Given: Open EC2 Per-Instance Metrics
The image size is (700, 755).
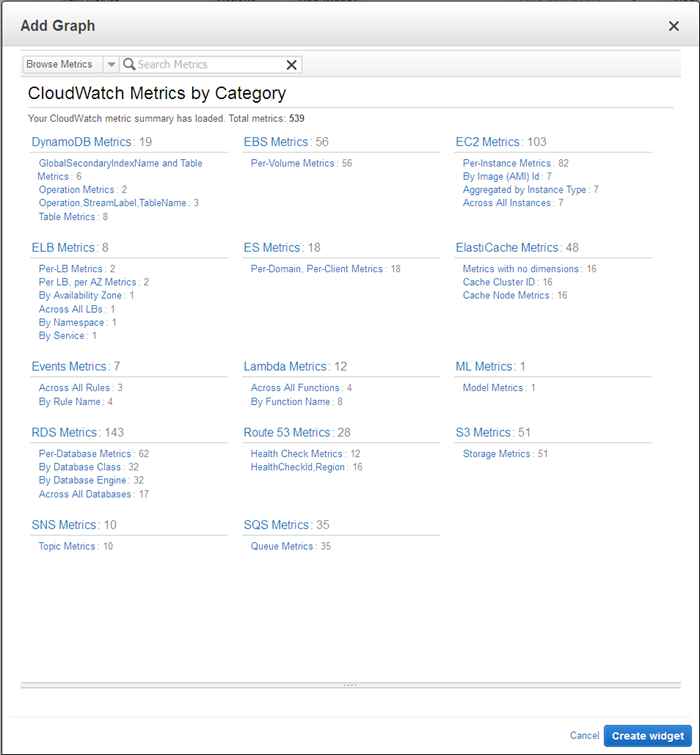Looking at the screenshot, I should pyautogui.click(x=507, y=163).
